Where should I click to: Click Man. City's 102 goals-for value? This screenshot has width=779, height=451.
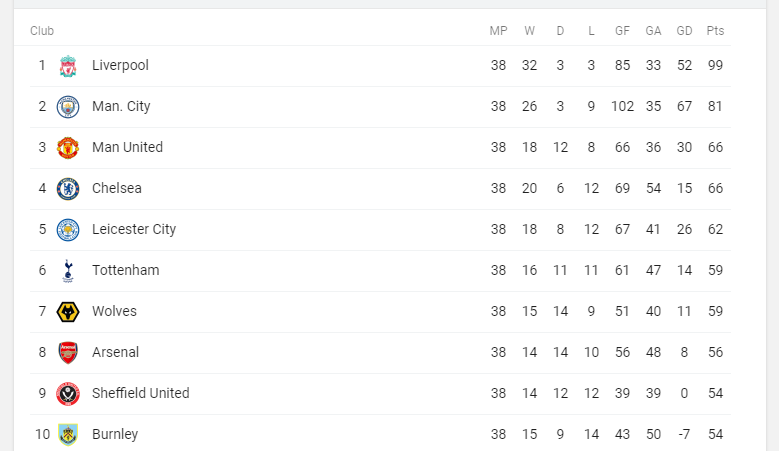click(622, 106)
